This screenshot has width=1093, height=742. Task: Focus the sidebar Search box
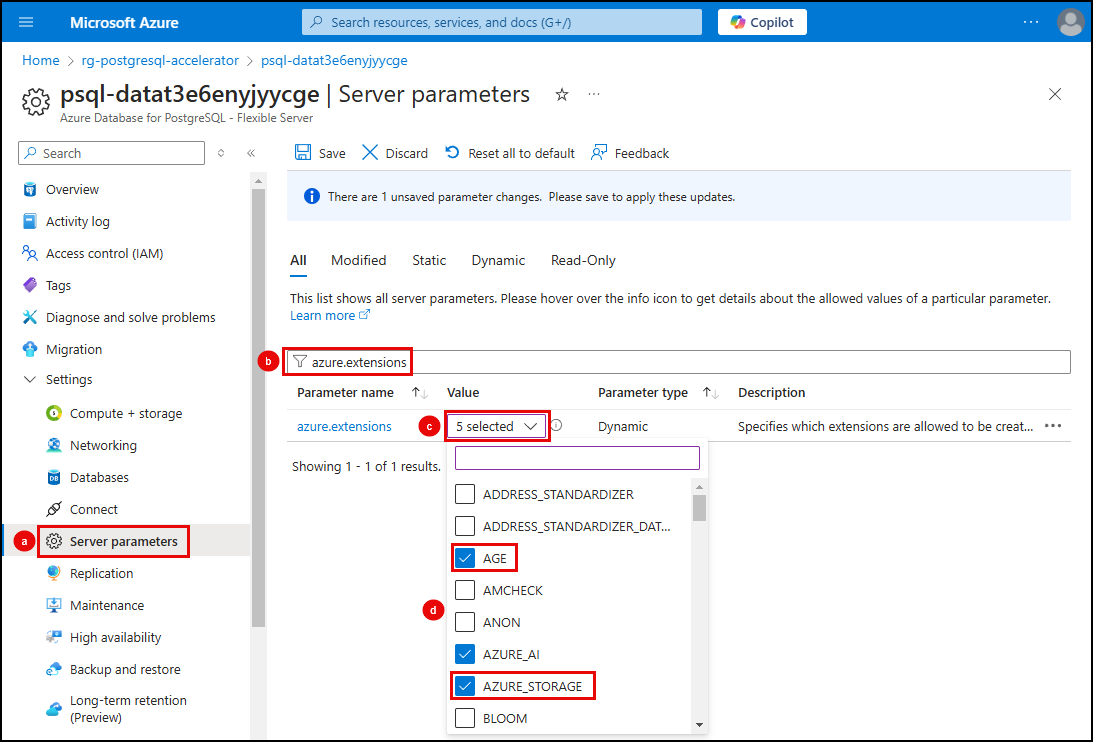pos(112,153)
